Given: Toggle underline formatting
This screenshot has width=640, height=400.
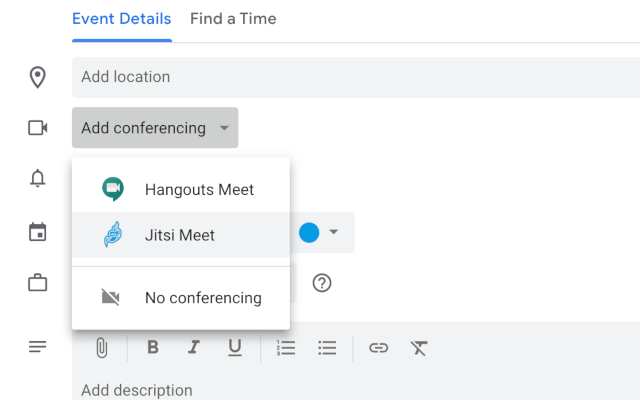Looking at the screenshot, I should coord(235,348).
